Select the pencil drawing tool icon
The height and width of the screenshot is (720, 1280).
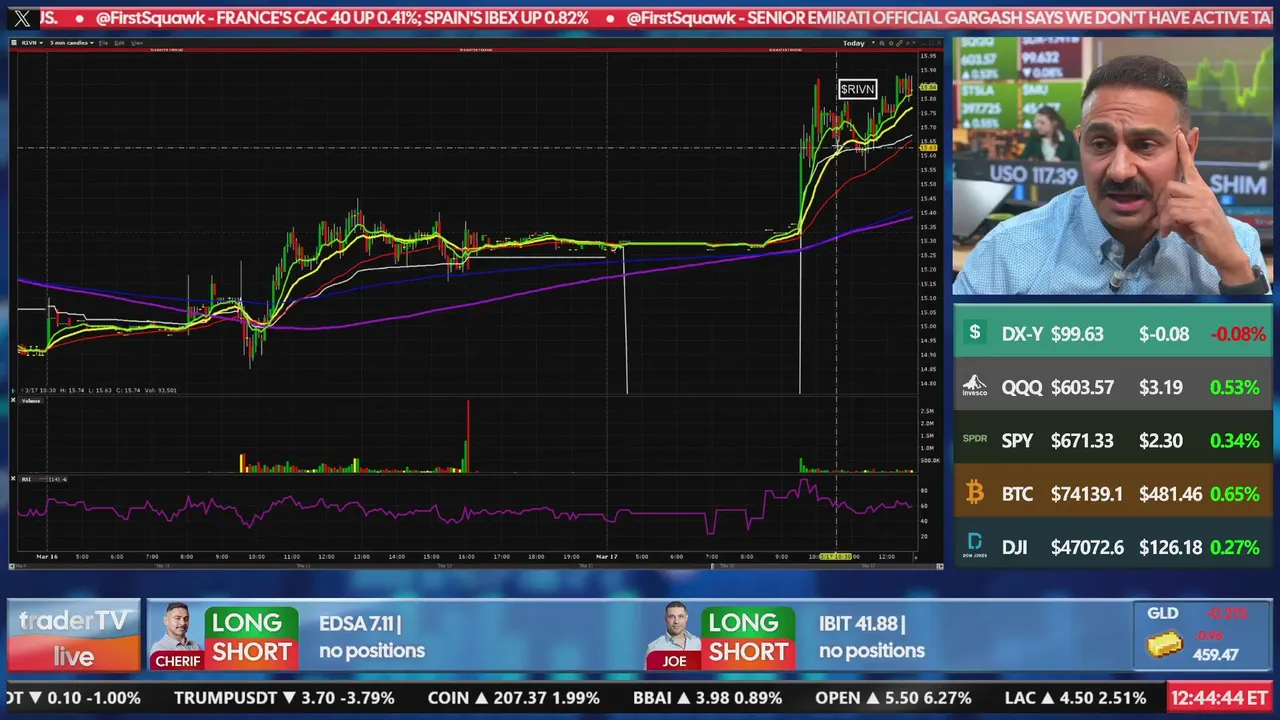pos(908,43)
